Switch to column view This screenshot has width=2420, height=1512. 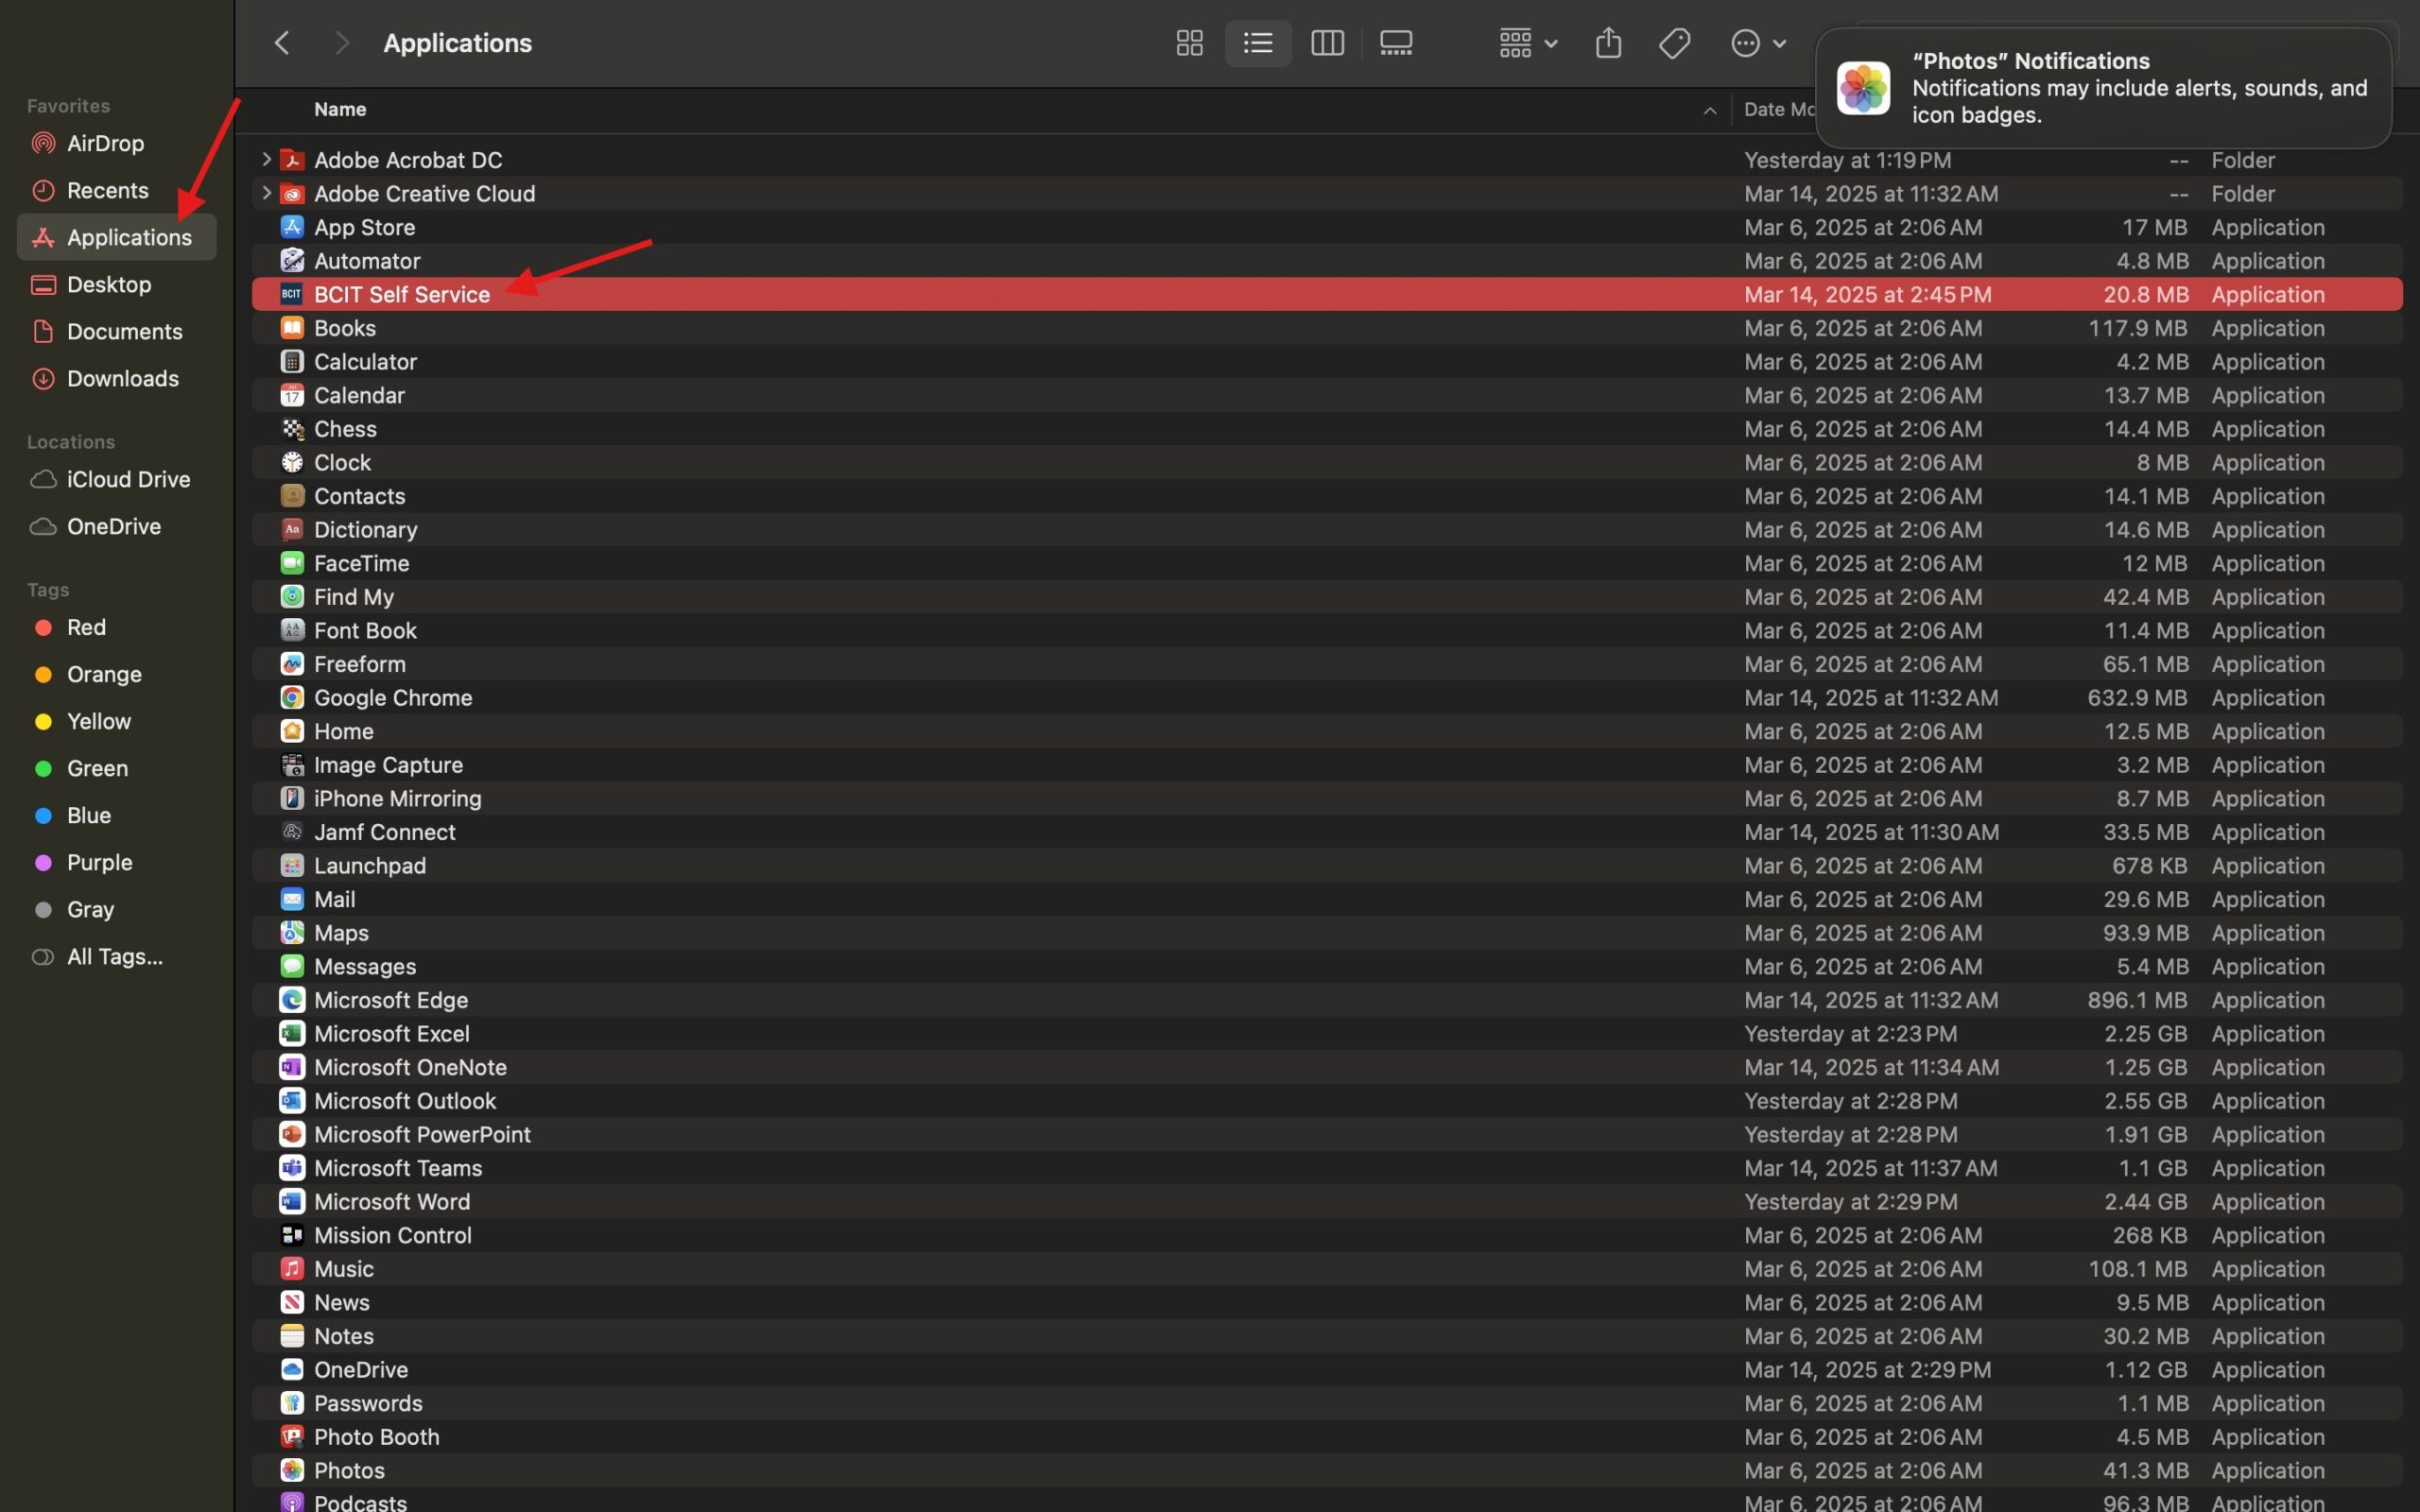(1327, 43)
